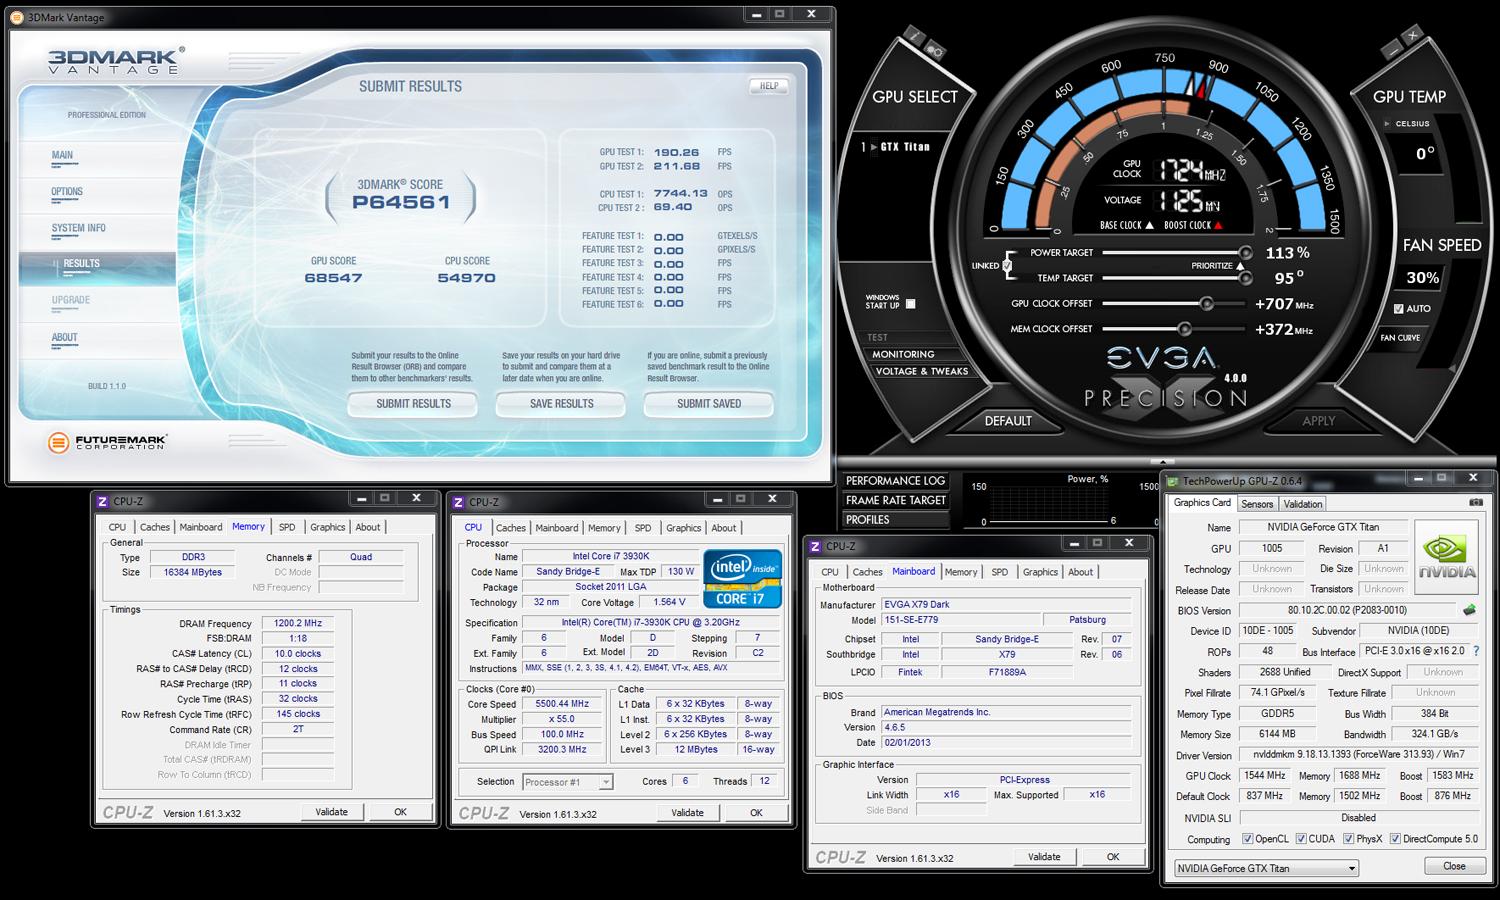Click the NVIDIA logo in GPU-Z
Viewport: 1500px width, 900px height.
click(x=1447, y=556)
